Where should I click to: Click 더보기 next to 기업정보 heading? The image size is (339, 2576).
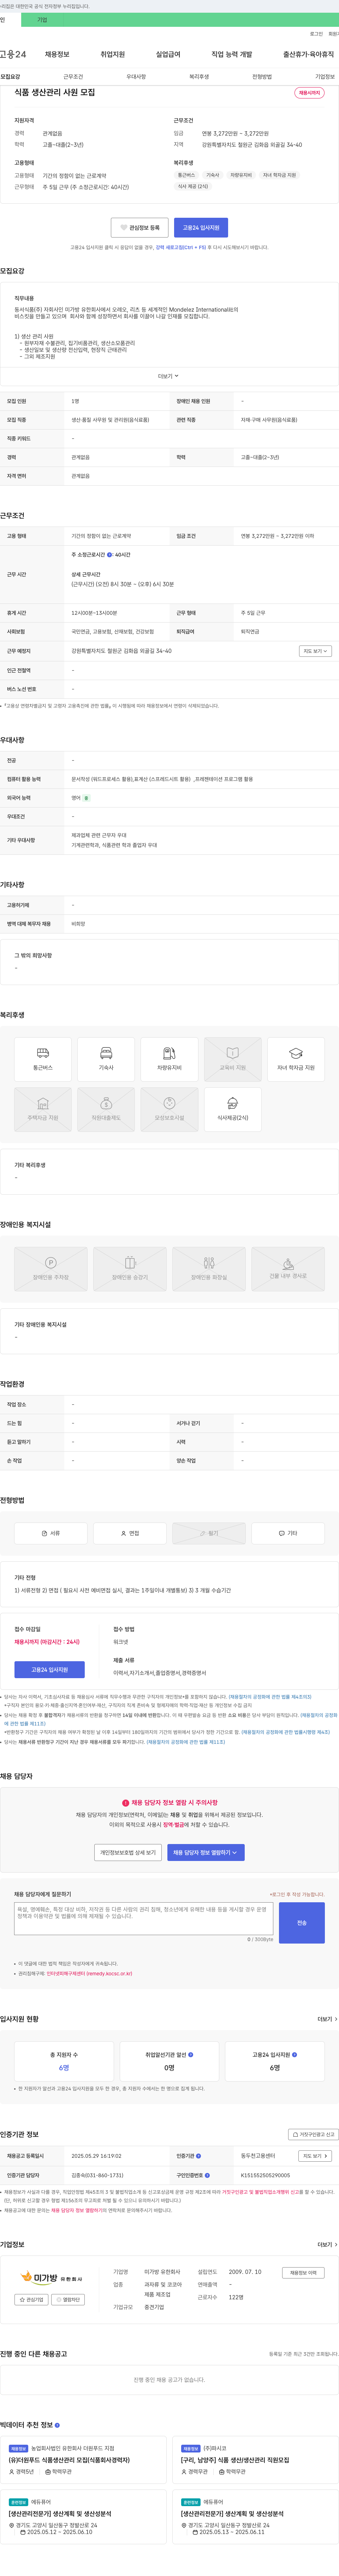327,2245
